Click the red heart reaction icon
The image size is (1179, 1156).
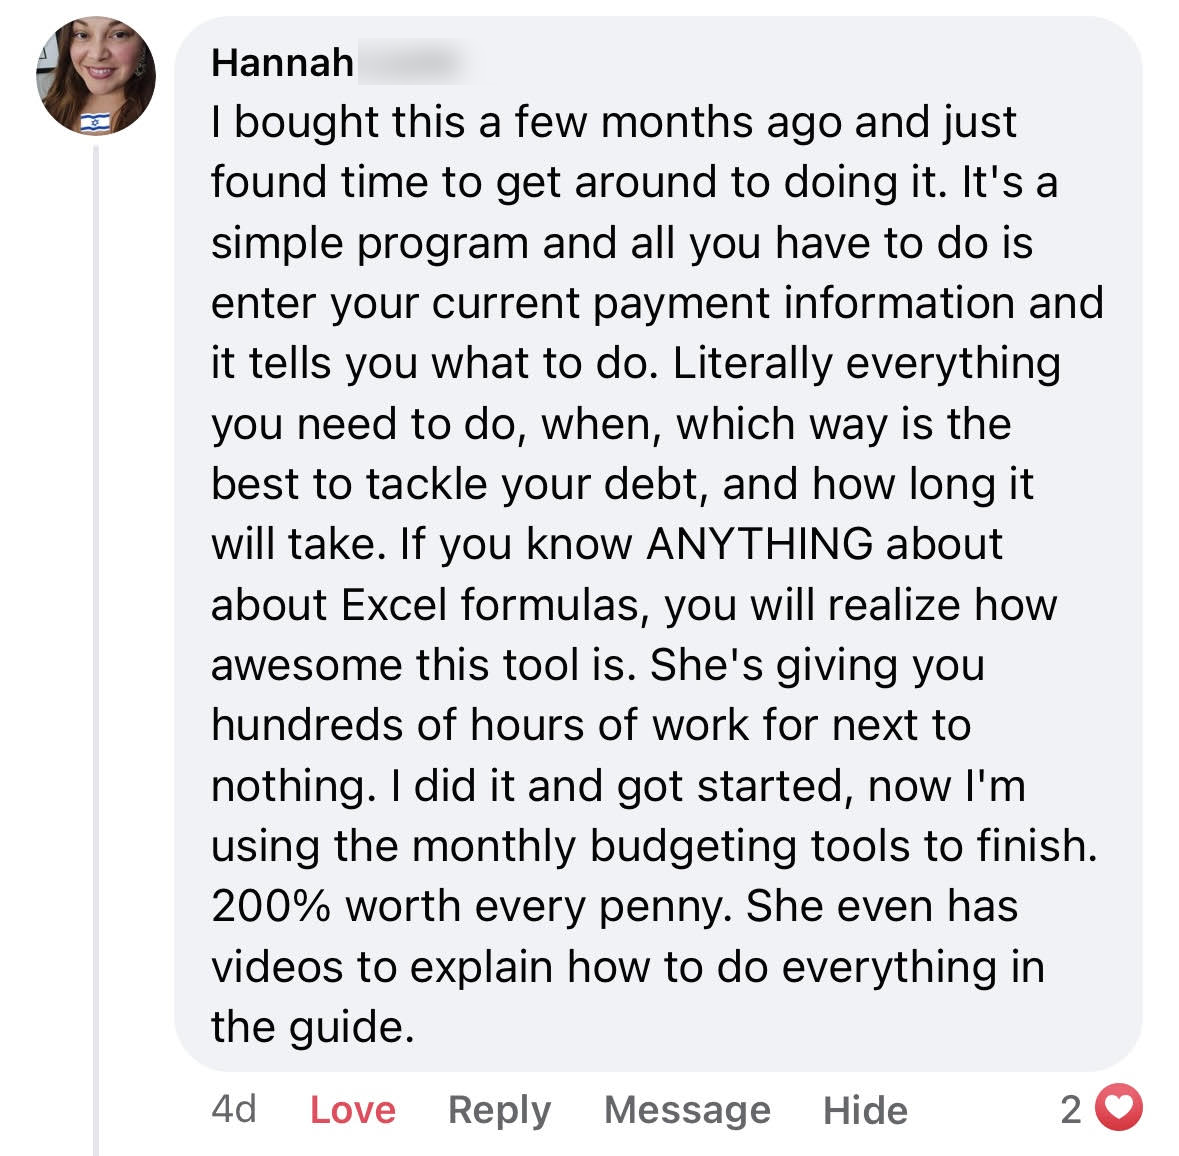point(1119,1107)
